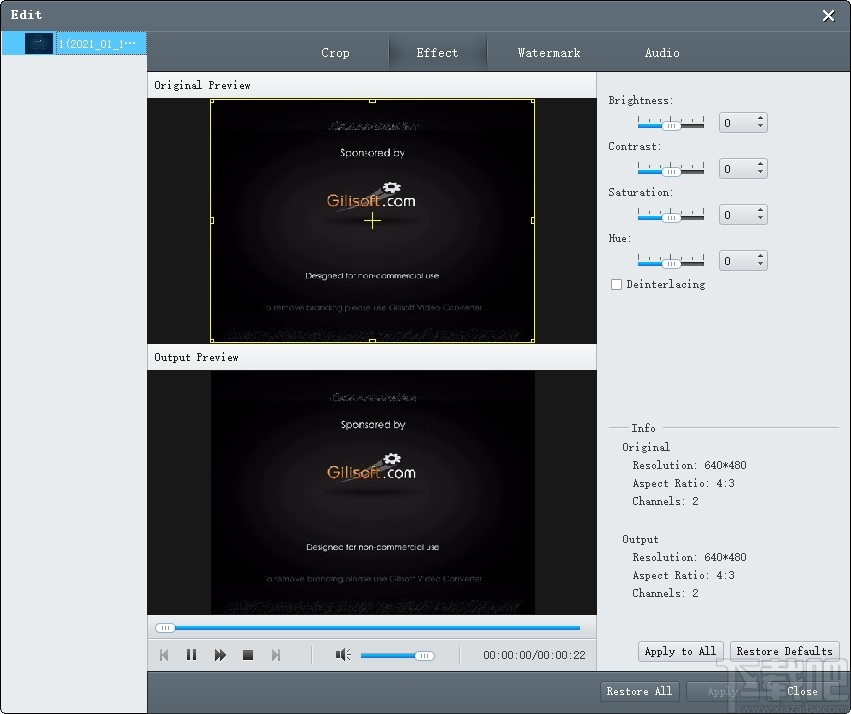Jump back to the previous frame

[x=163, y=655]
